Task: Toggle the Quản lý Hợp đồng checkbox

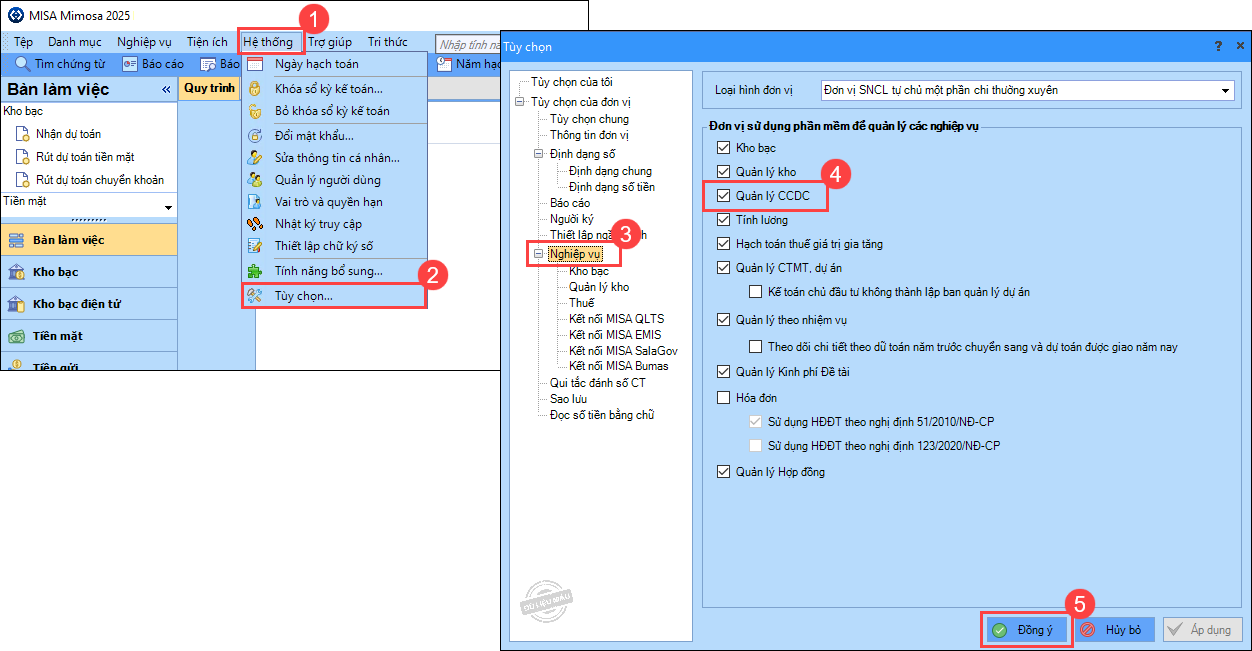Action: click(724, 472)
